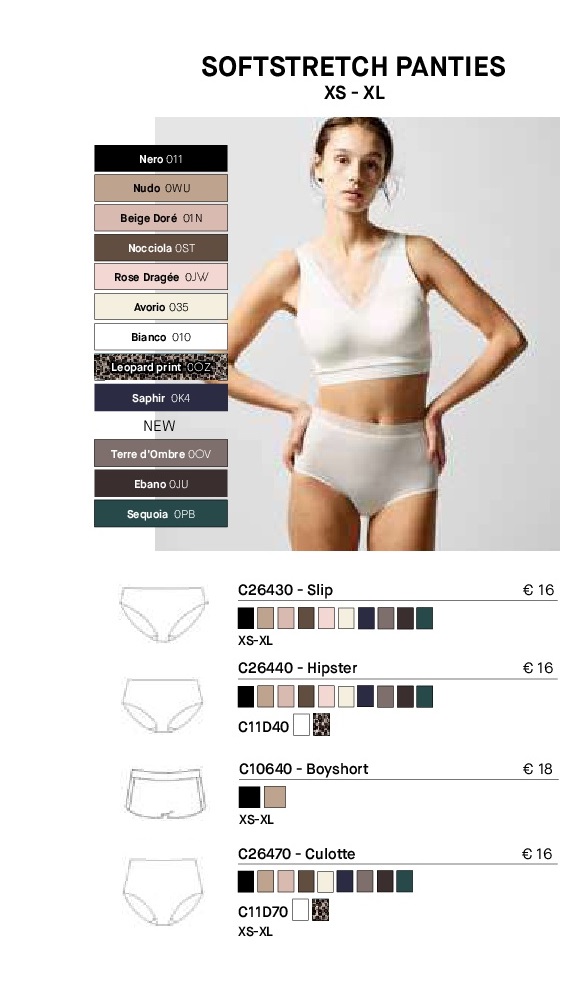Image resolution: width=584 pixels, height=981 pixels.
Task: Select the white swatch next to C11D40
Action: pyautogui.click(x=302, y=725)
